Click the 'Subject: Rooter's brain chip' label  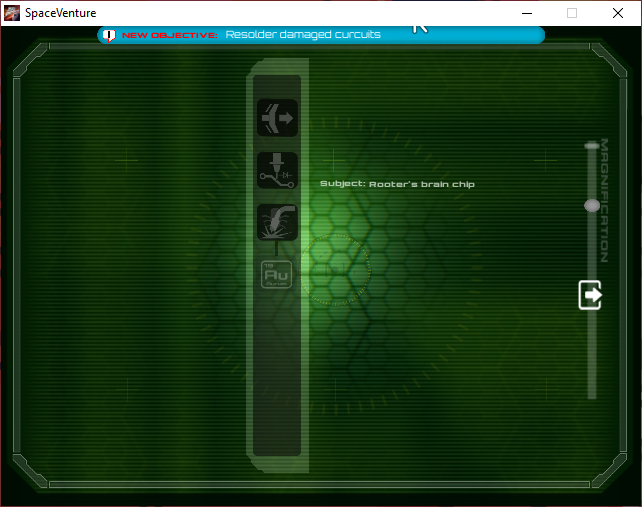point(397,184)
